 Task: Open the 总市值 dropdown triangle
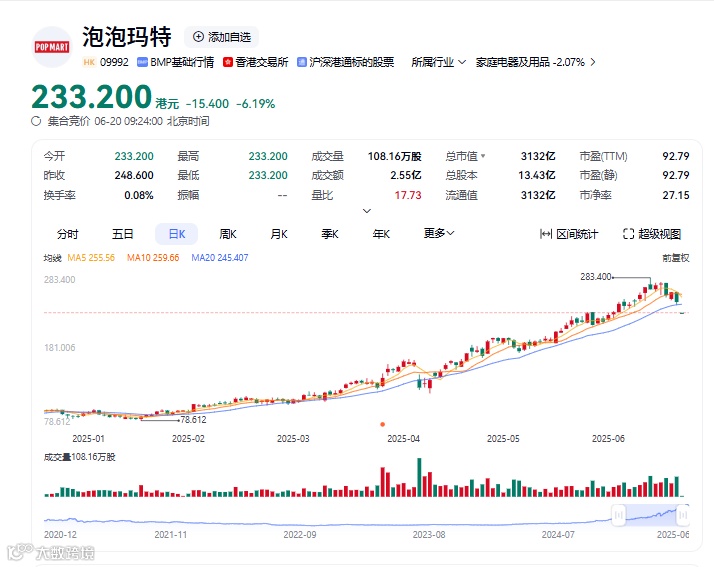[483, 156]
